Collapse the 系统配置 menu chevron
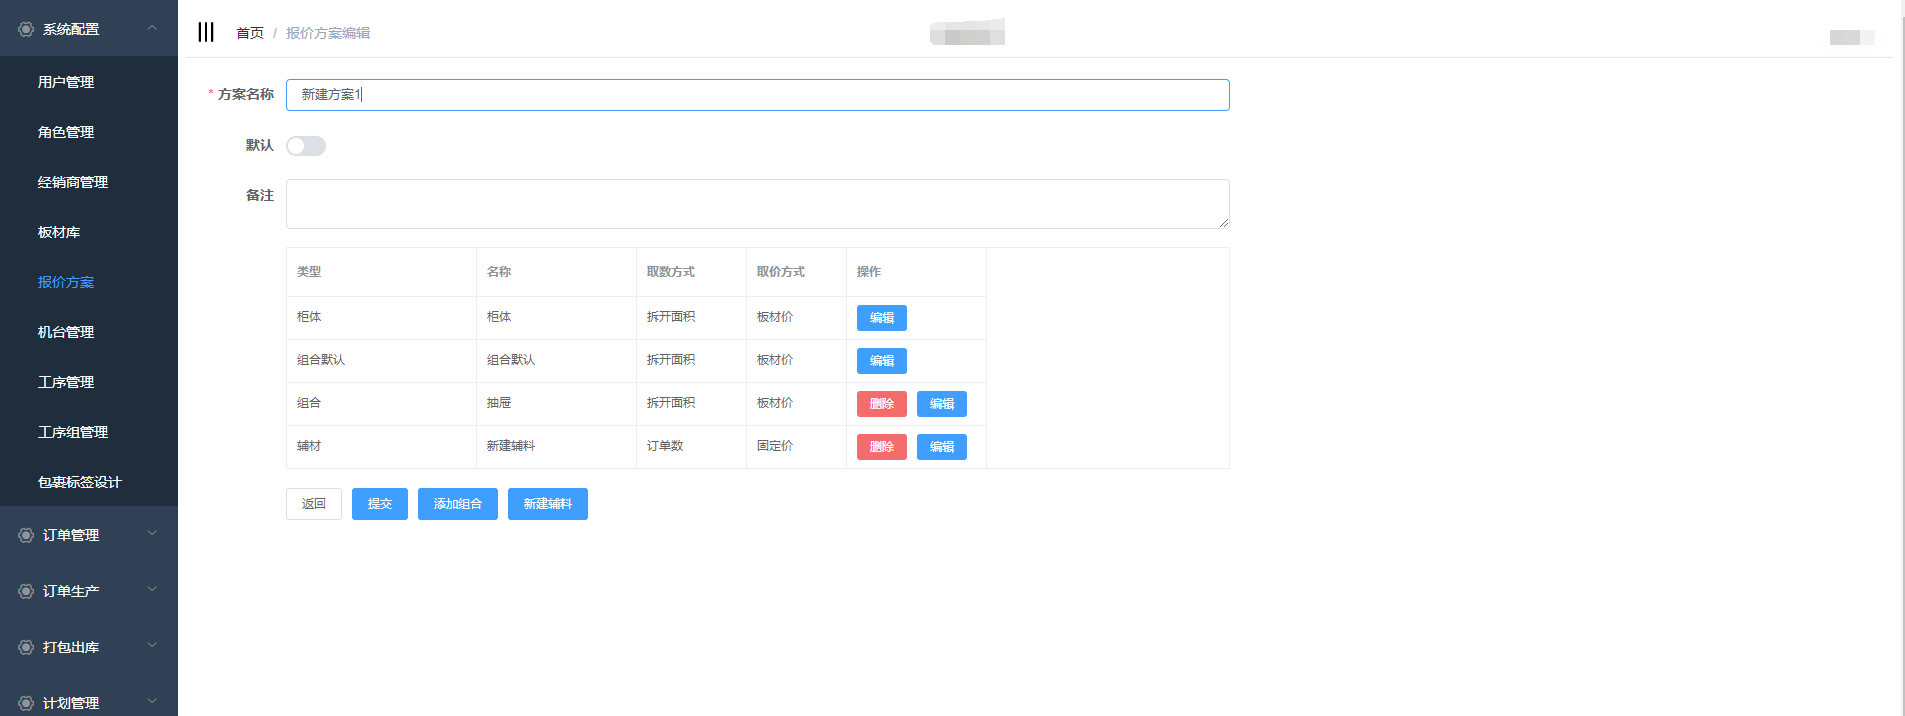This screenshot has height=716, width=1905. tap(152, 28)
